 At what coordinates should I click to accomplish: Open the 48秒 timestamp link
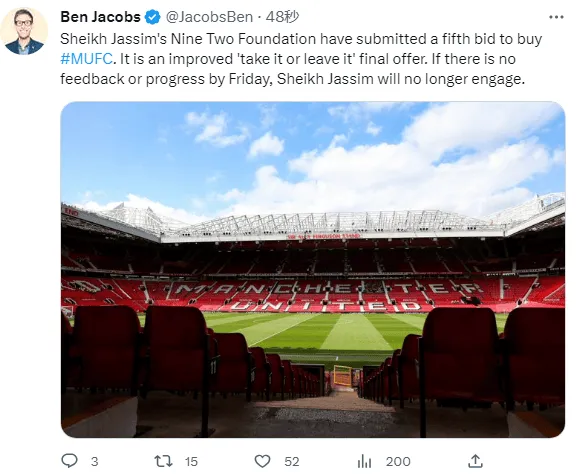282,17
